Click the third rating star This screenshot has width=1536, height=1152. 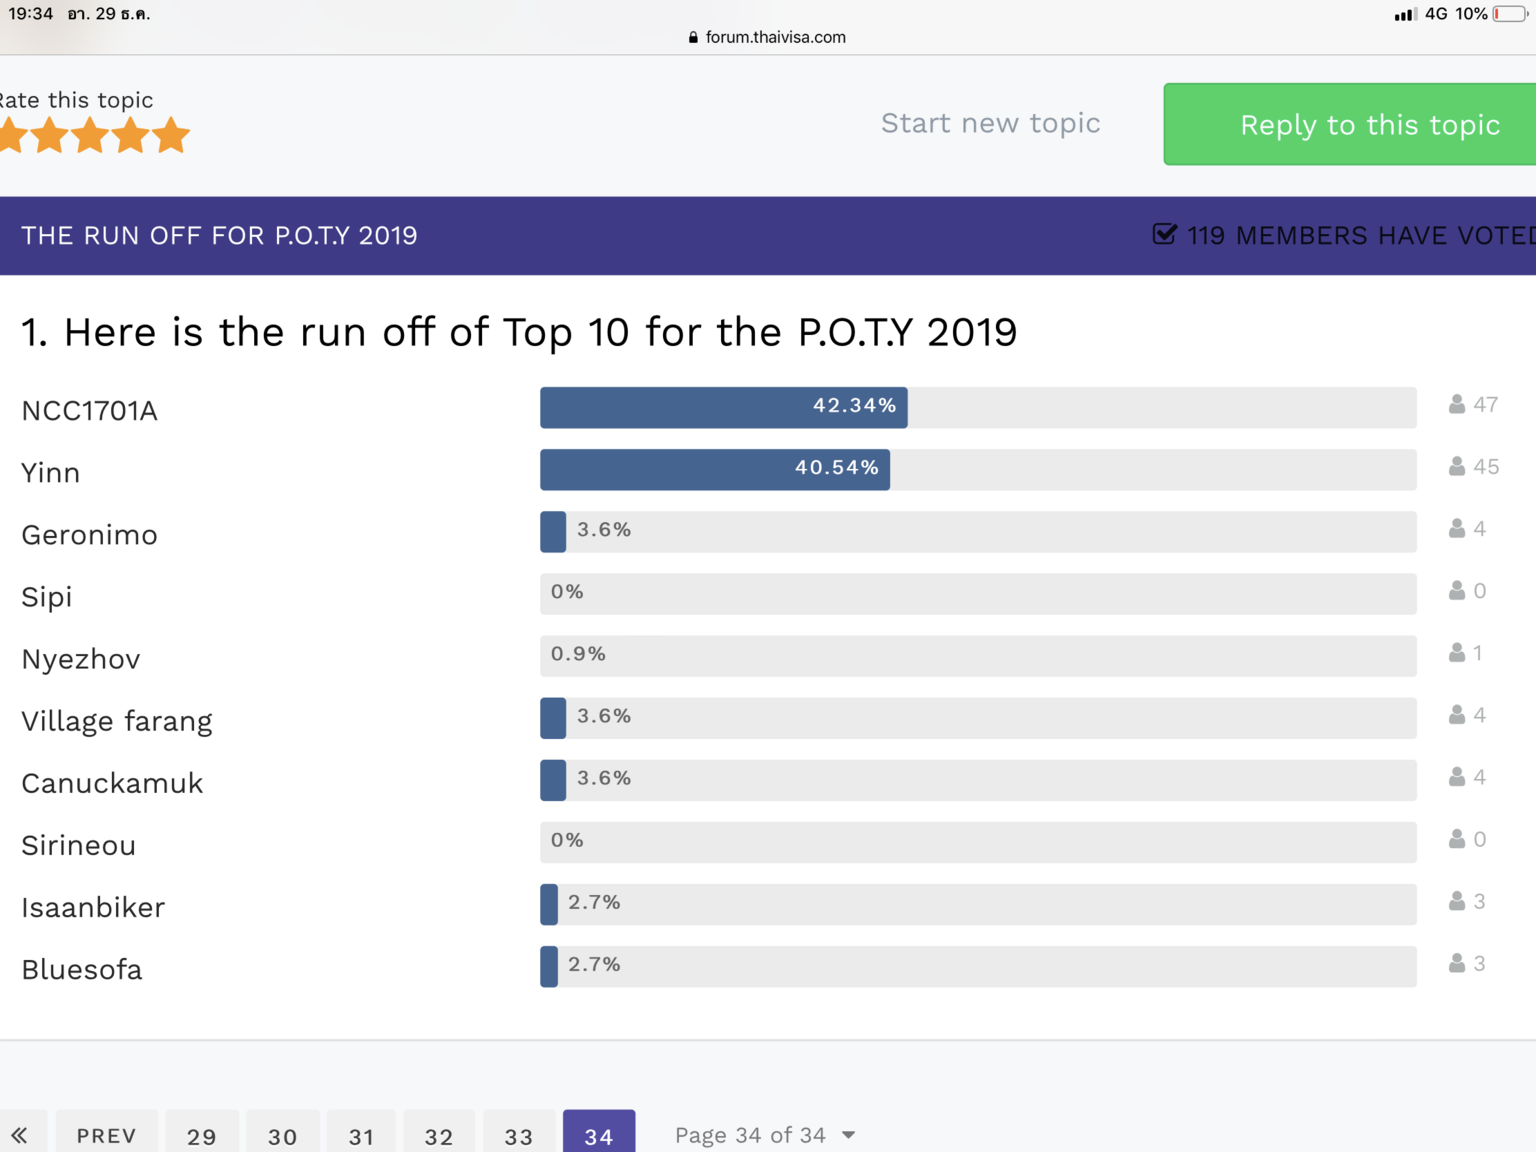pyautogui.click(x=90, y=135)
